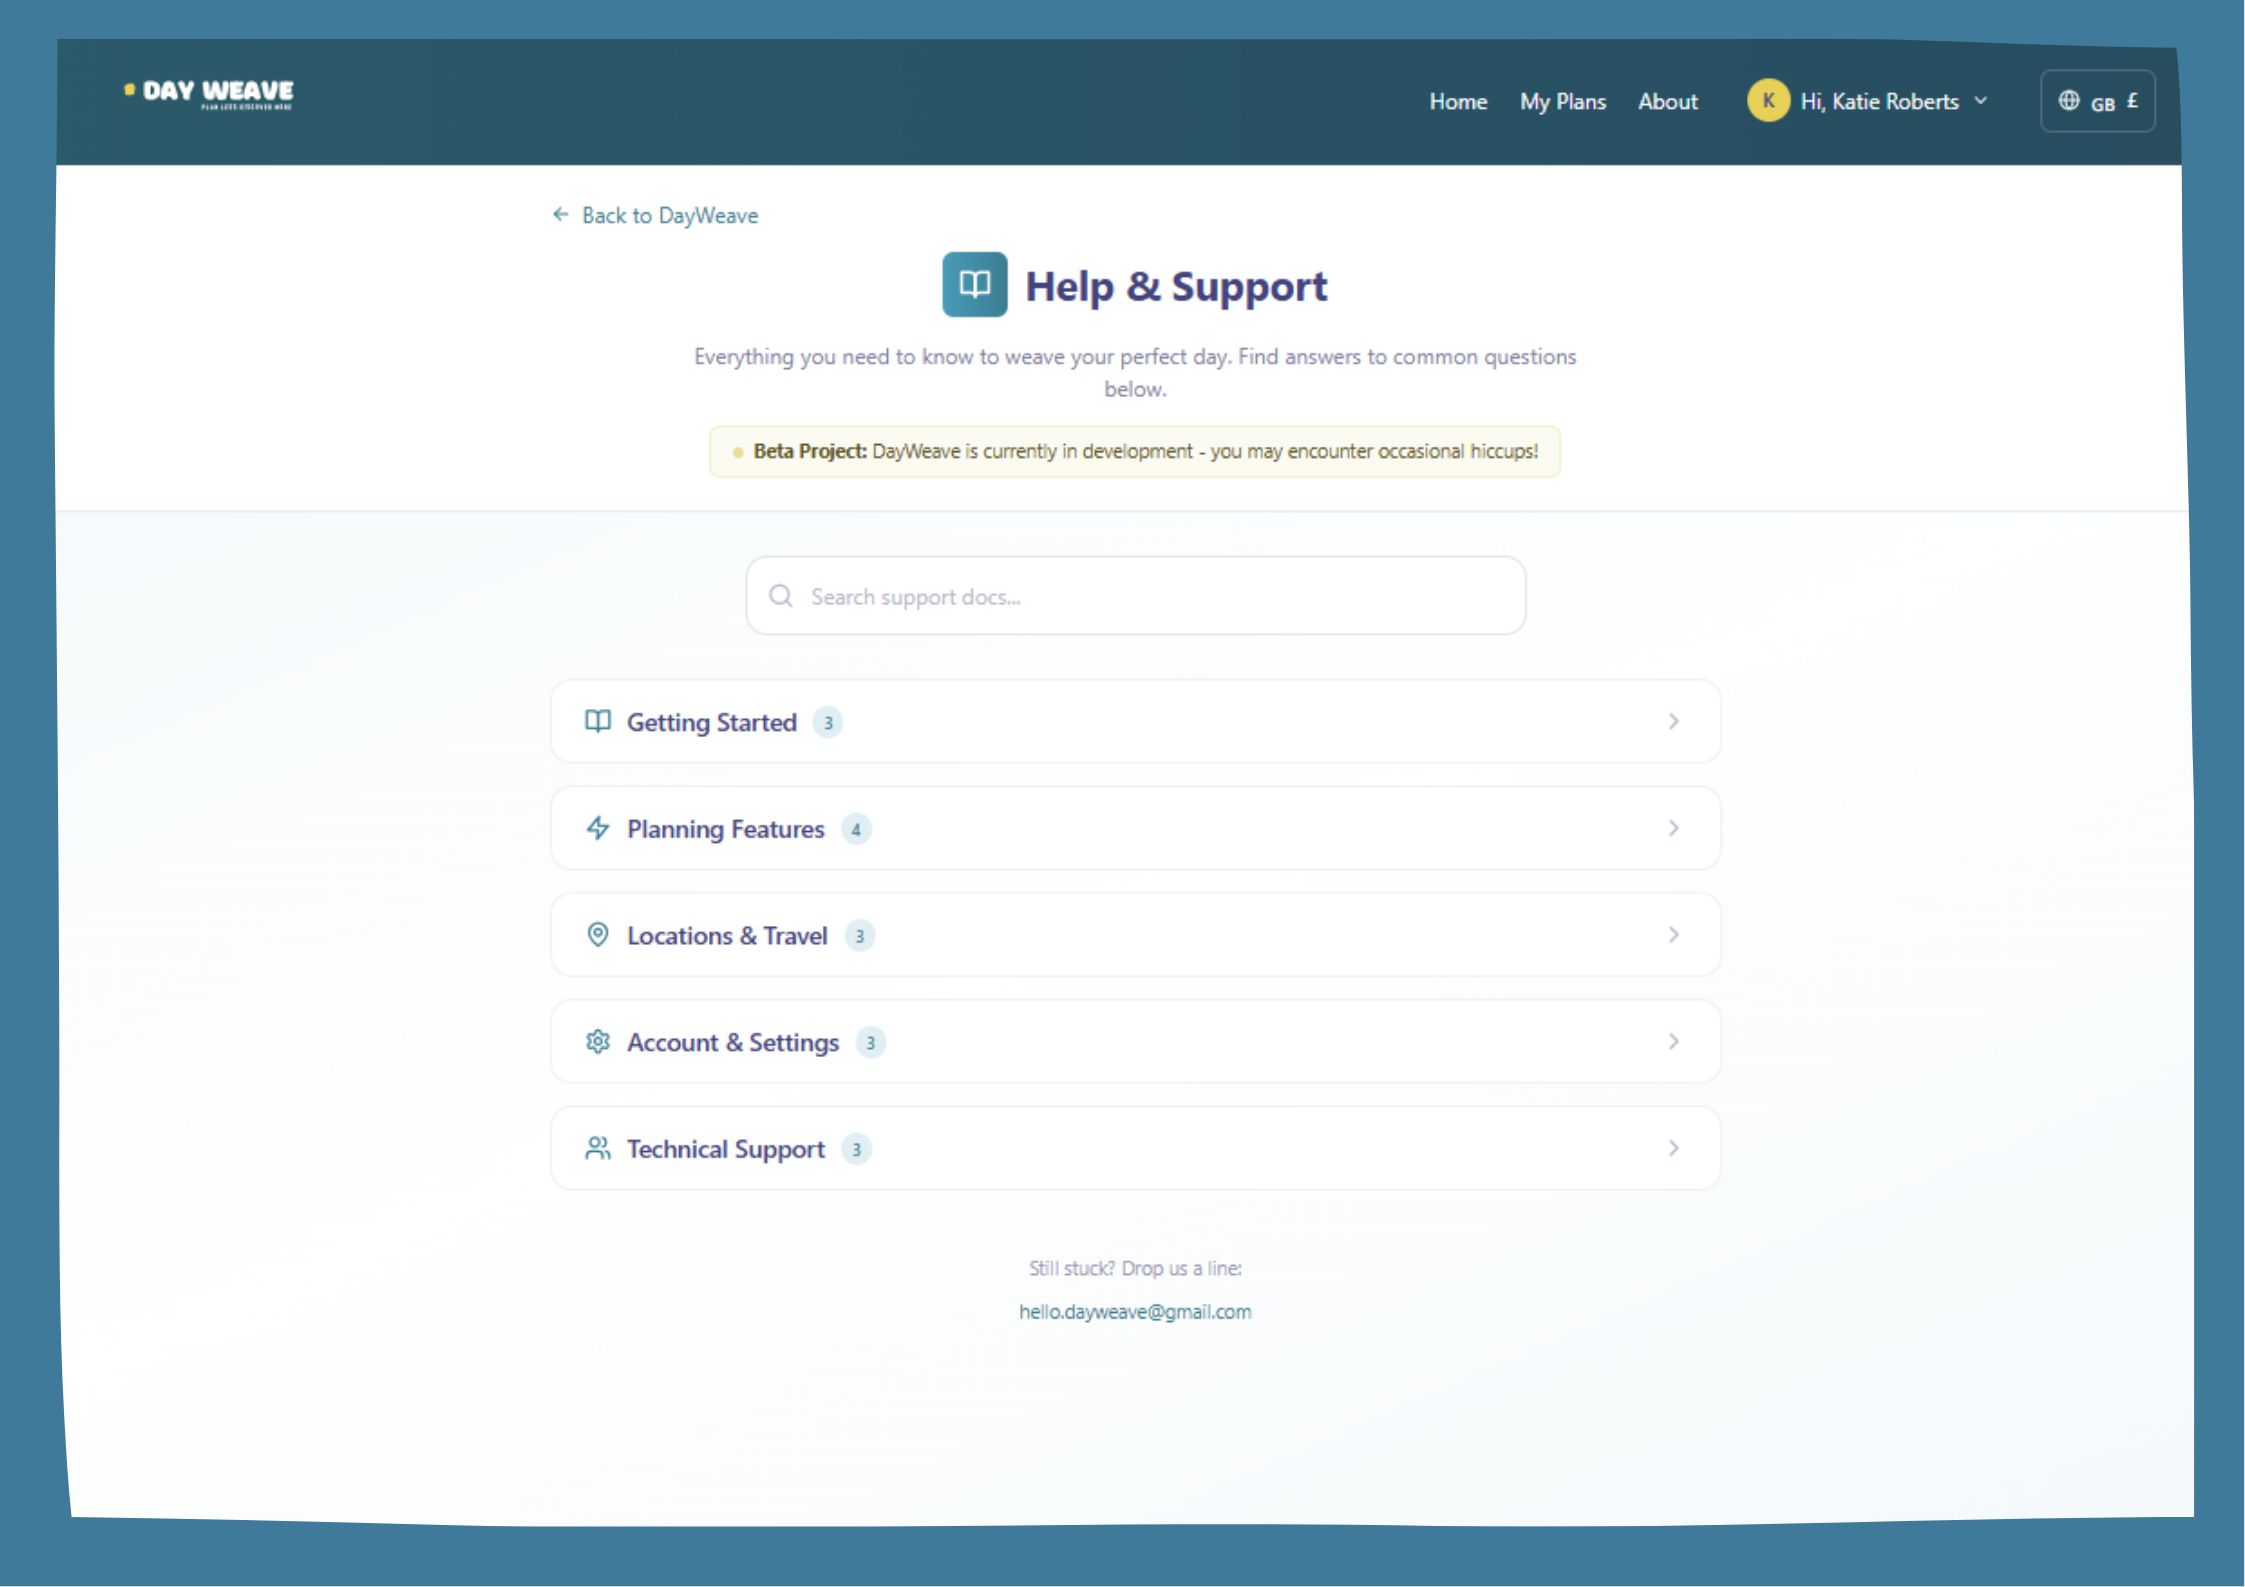This screenshot has width=2245, height=1587.
Task: Click the globe icon in region selector
Action: (2068, 101)
